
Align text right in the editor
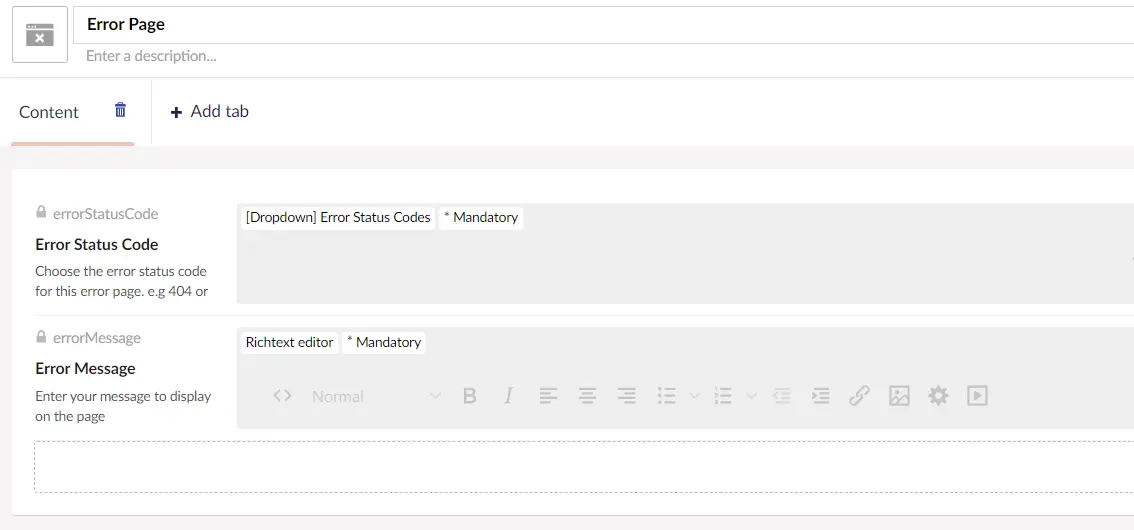tap(626, 396)
